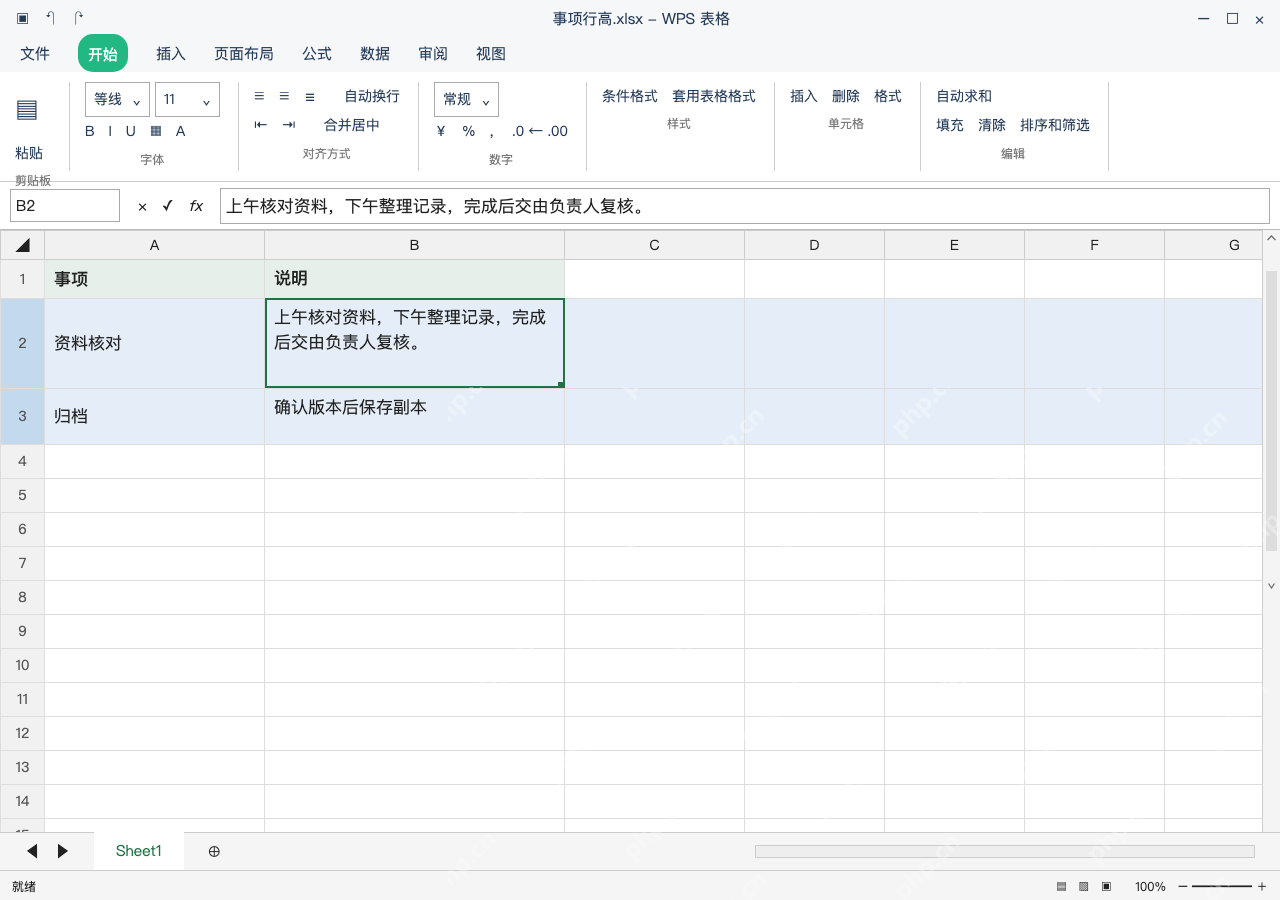Click the select-all corner triangle
The image size is (1280, 900).
click(23, 245)
